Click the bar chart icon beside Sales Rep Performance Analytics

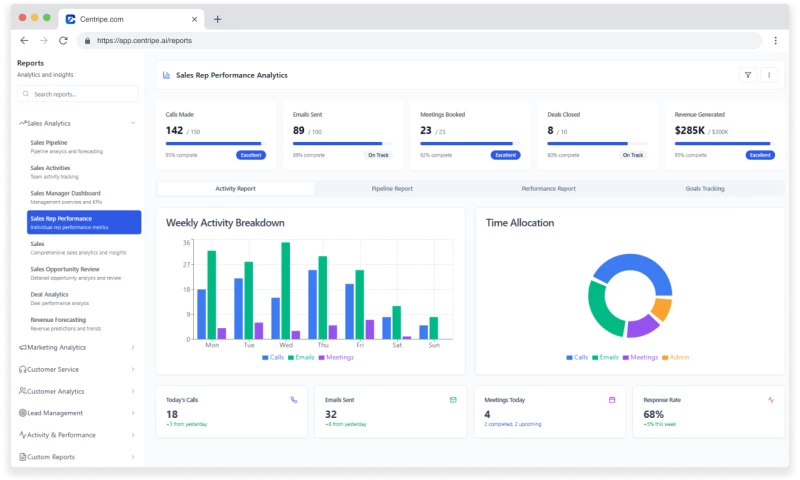tap(166, 75)
